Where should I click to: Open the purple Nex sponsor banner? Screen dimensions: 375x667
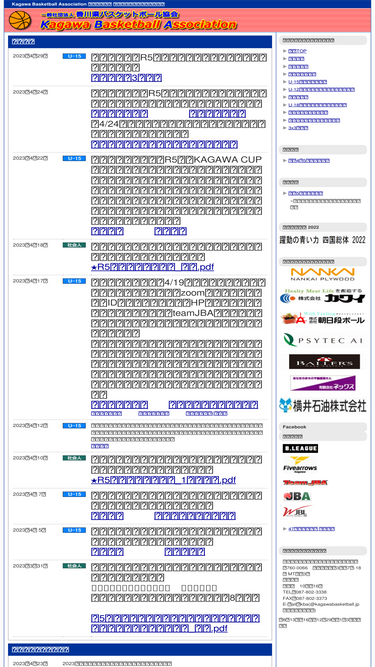323,383
